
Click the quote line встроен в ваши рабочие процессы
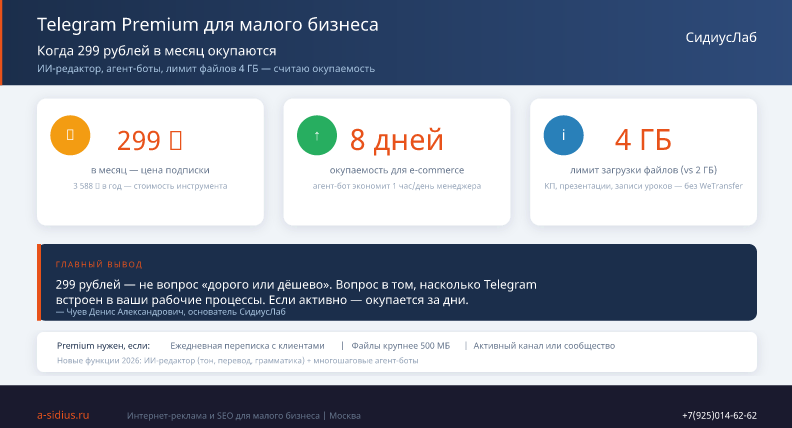(262, 300)
